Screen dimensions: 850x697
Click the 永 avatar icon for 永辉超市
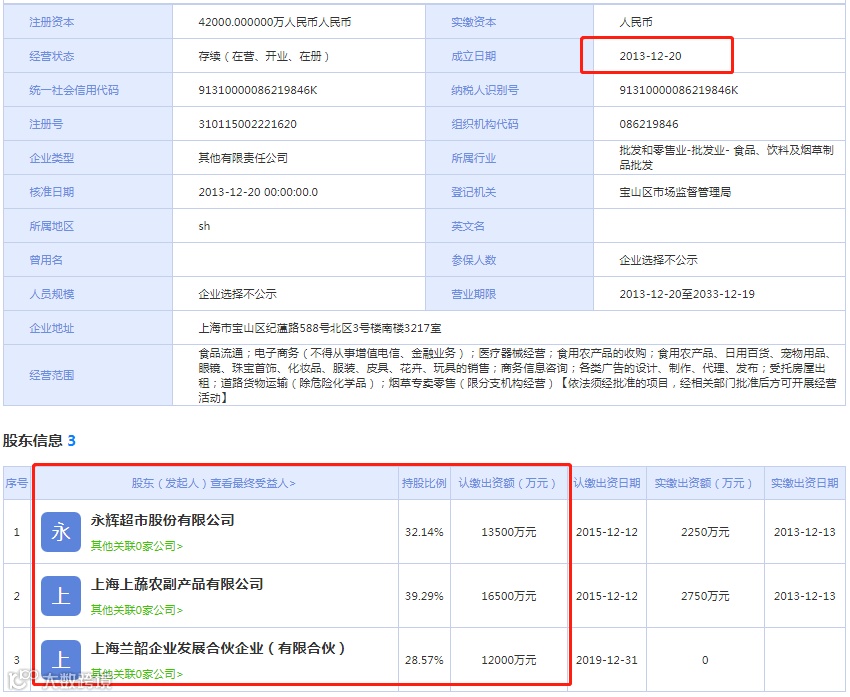pos(61,532)
